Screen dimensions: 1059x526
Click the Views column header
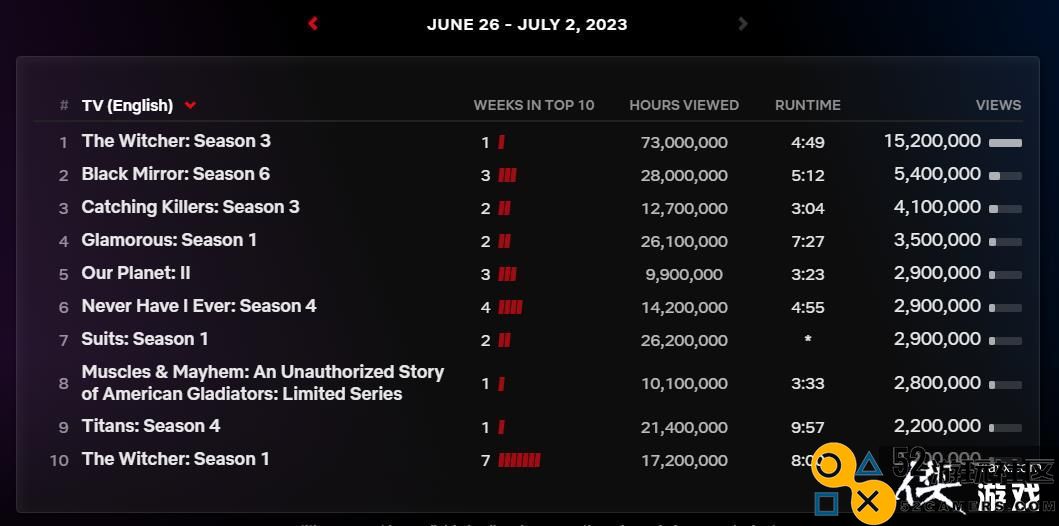[998, 105]
